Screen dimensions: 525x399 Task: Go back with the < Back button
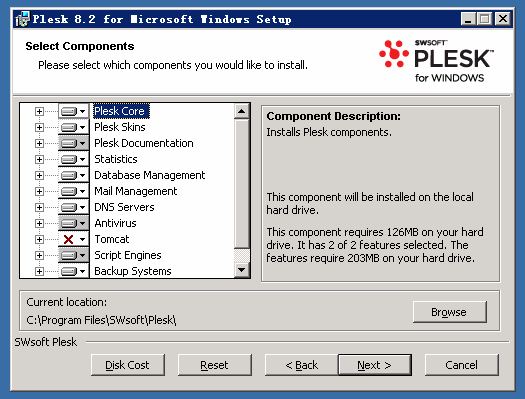[x=301, y=365]
